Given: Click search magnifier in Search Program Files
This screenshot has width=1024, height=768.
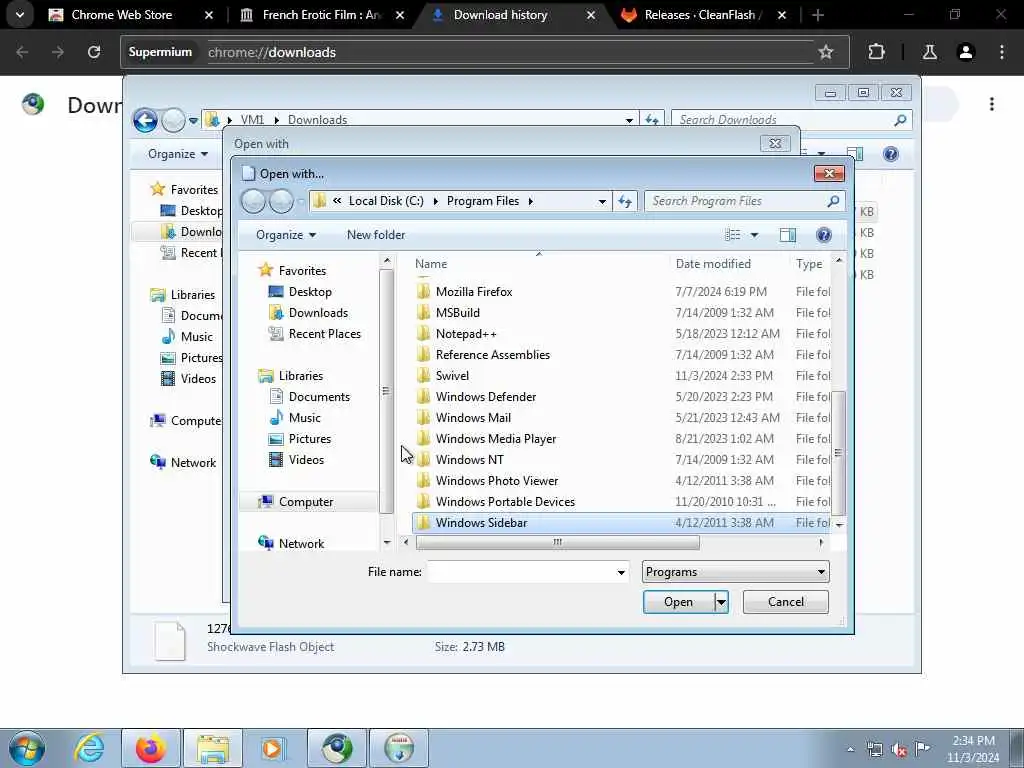Looking at the screenshot, I should (833, 201).
